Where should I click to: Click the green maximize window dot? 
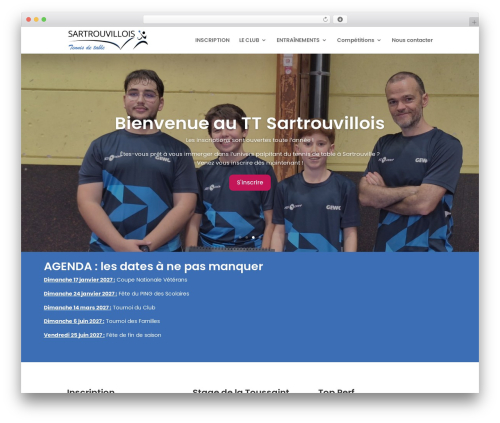tap(44, 19)
